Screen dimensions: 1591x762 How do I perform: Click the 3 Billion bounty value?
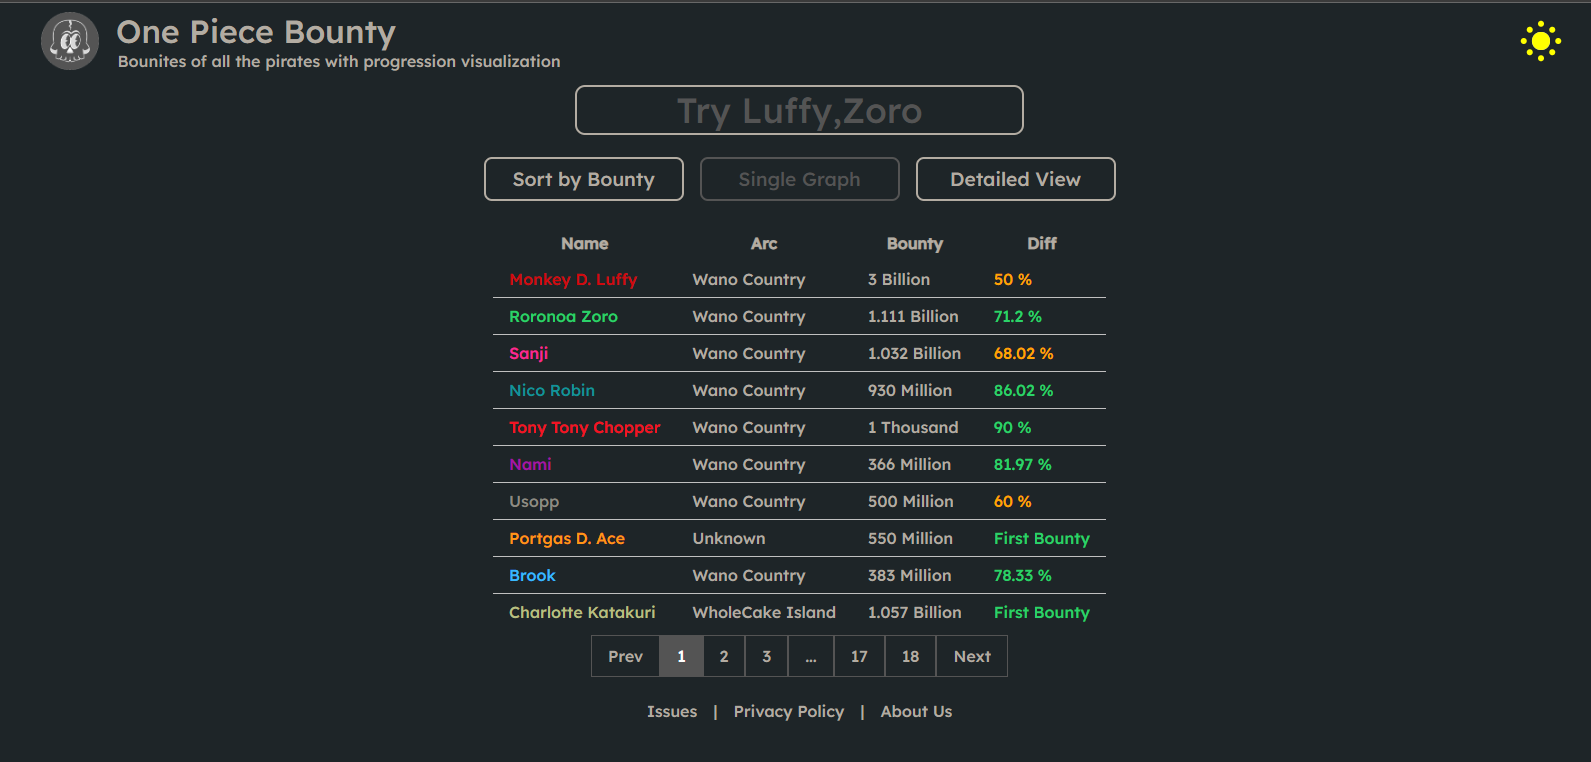tap(899, 280)
